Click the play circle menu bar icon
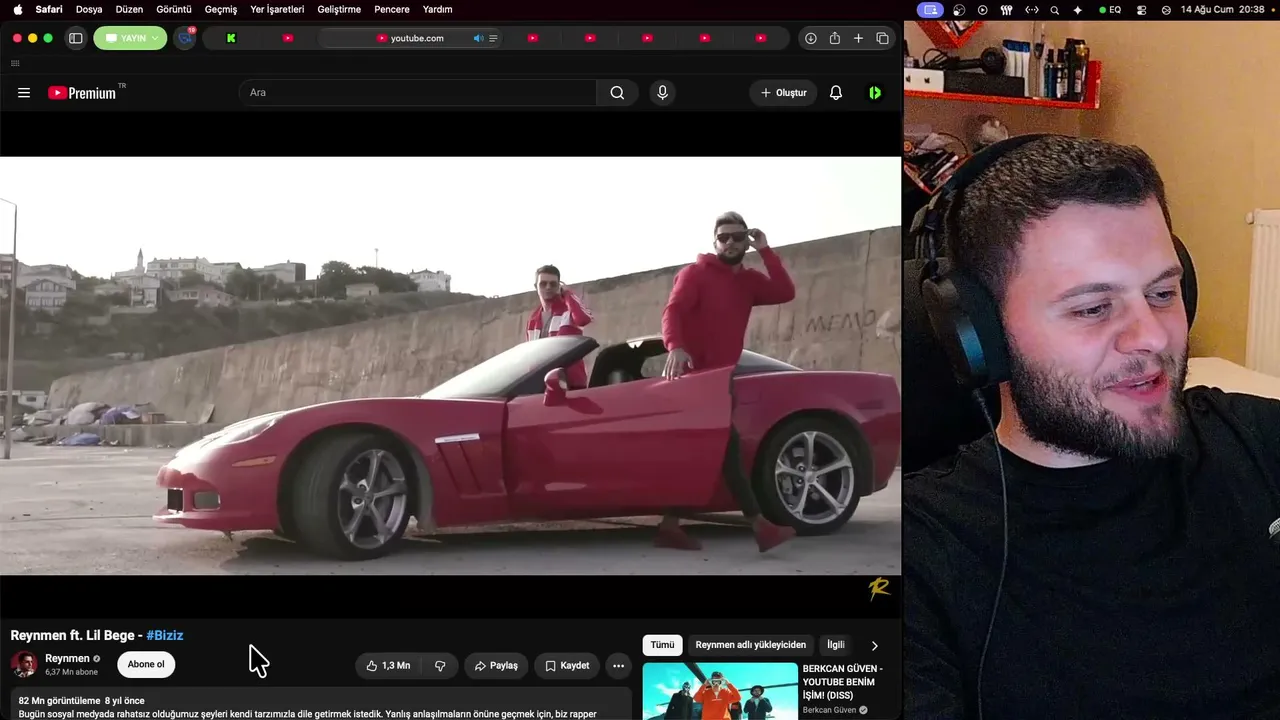 tap(982, 10)
